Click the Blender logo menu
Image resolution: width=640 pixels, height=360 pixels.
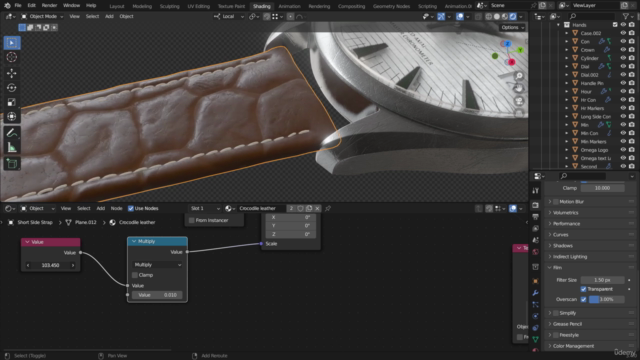pyautogui.click(x=7, y=6)
